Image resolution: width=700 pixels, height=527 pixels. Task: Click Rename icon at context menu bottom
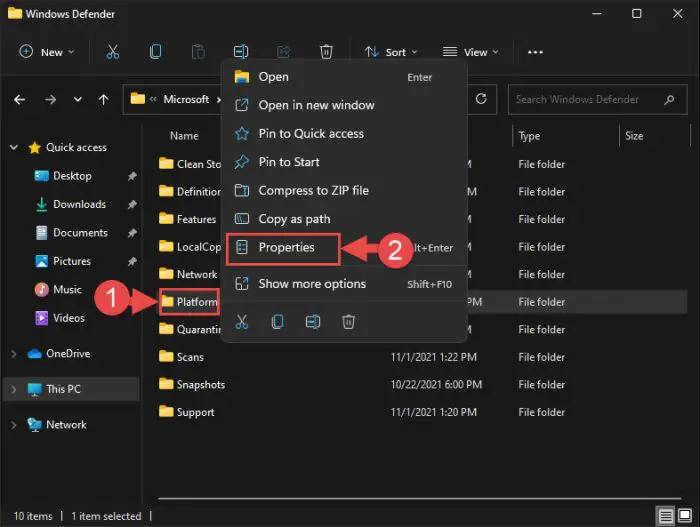[x=312, y=322]
